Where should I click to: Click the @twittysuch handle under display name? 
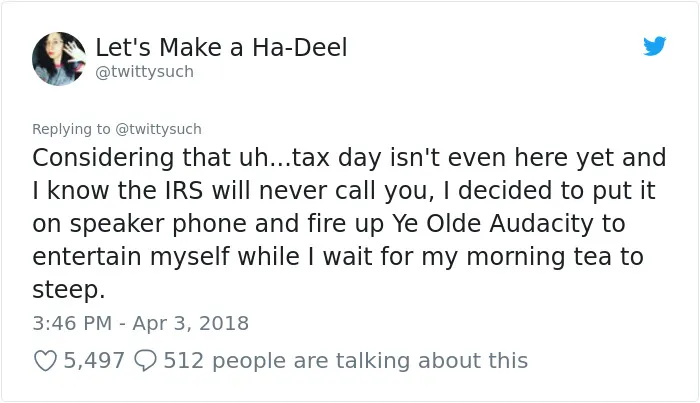pyautogui.click(x=145, y=72)
